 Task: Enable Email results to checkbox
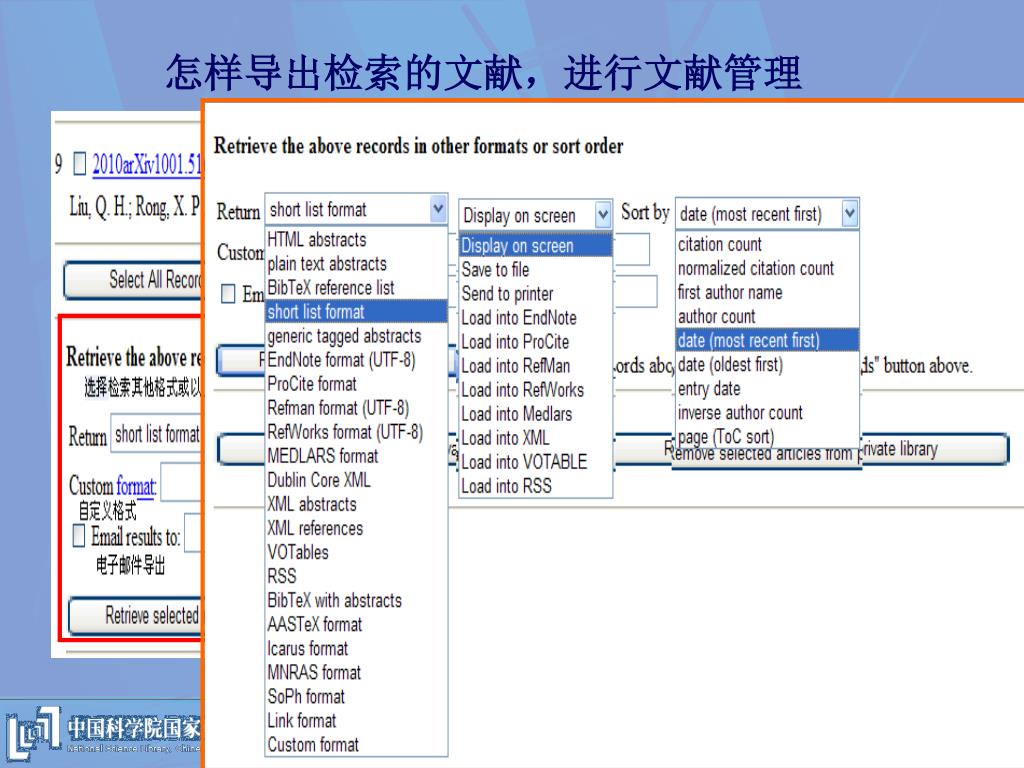click(x=78, y=536)
